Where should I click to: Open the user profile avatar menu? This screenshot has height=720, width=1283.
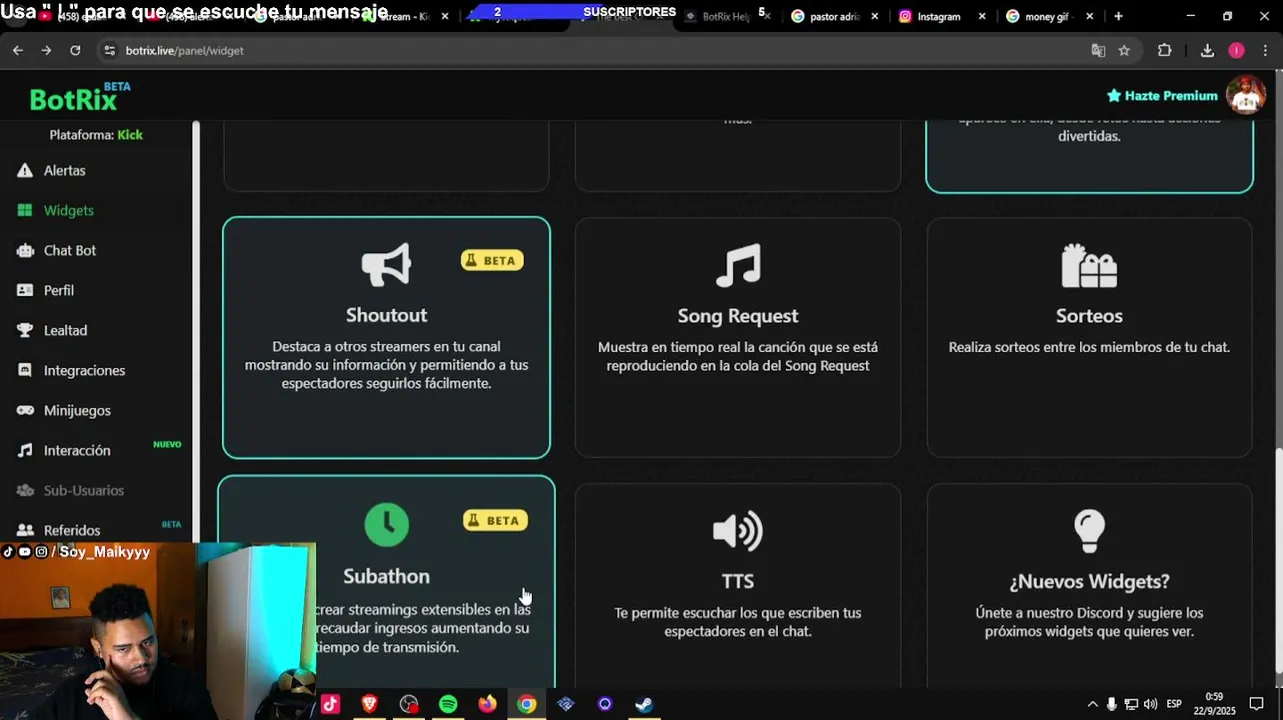click(x=1246, y=96)
